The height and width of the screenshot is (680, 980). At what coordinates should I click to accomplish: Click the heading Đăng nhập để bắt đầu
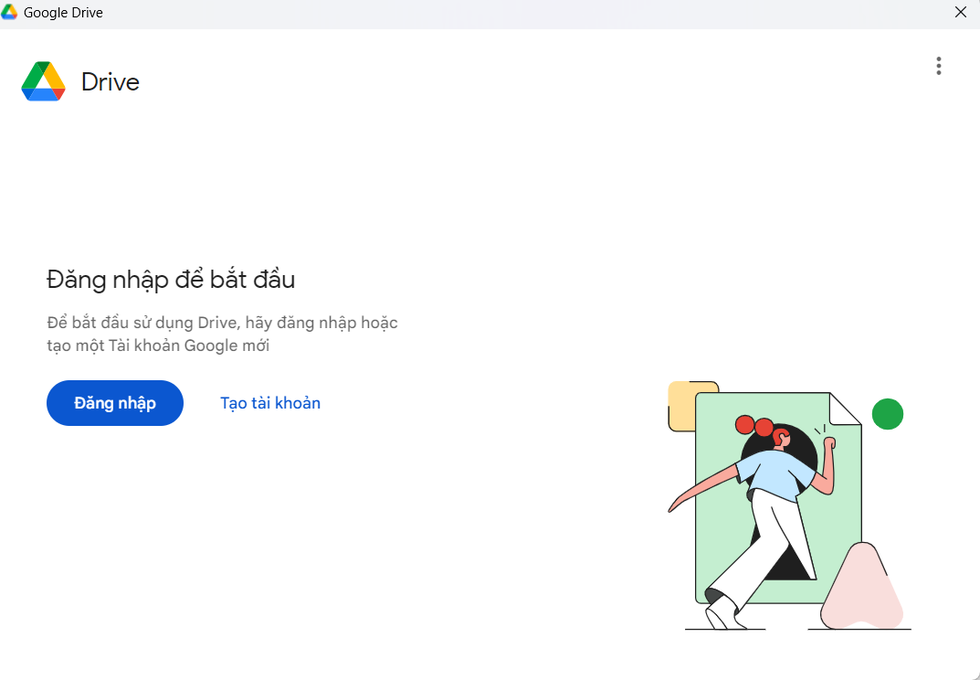171,279
